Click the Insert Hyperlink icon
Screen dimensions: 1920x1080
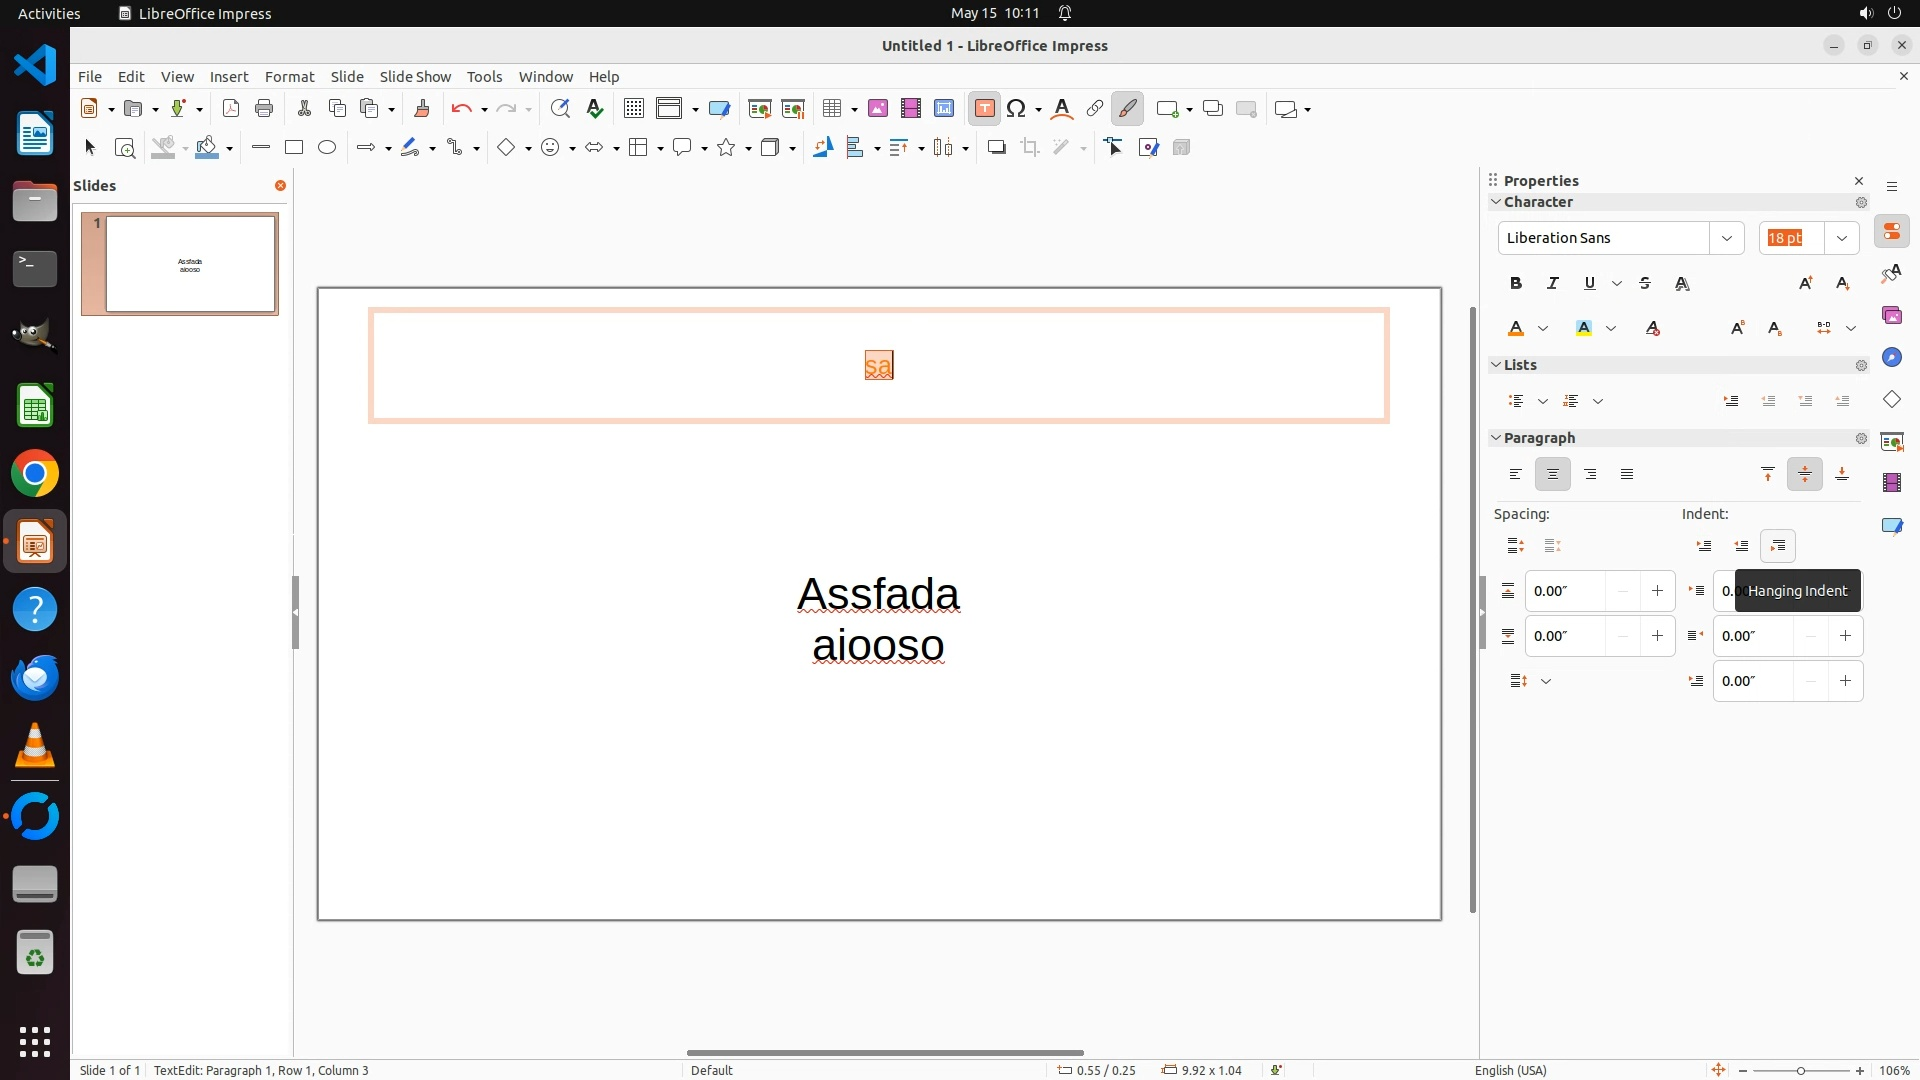tap(1095, 109)
